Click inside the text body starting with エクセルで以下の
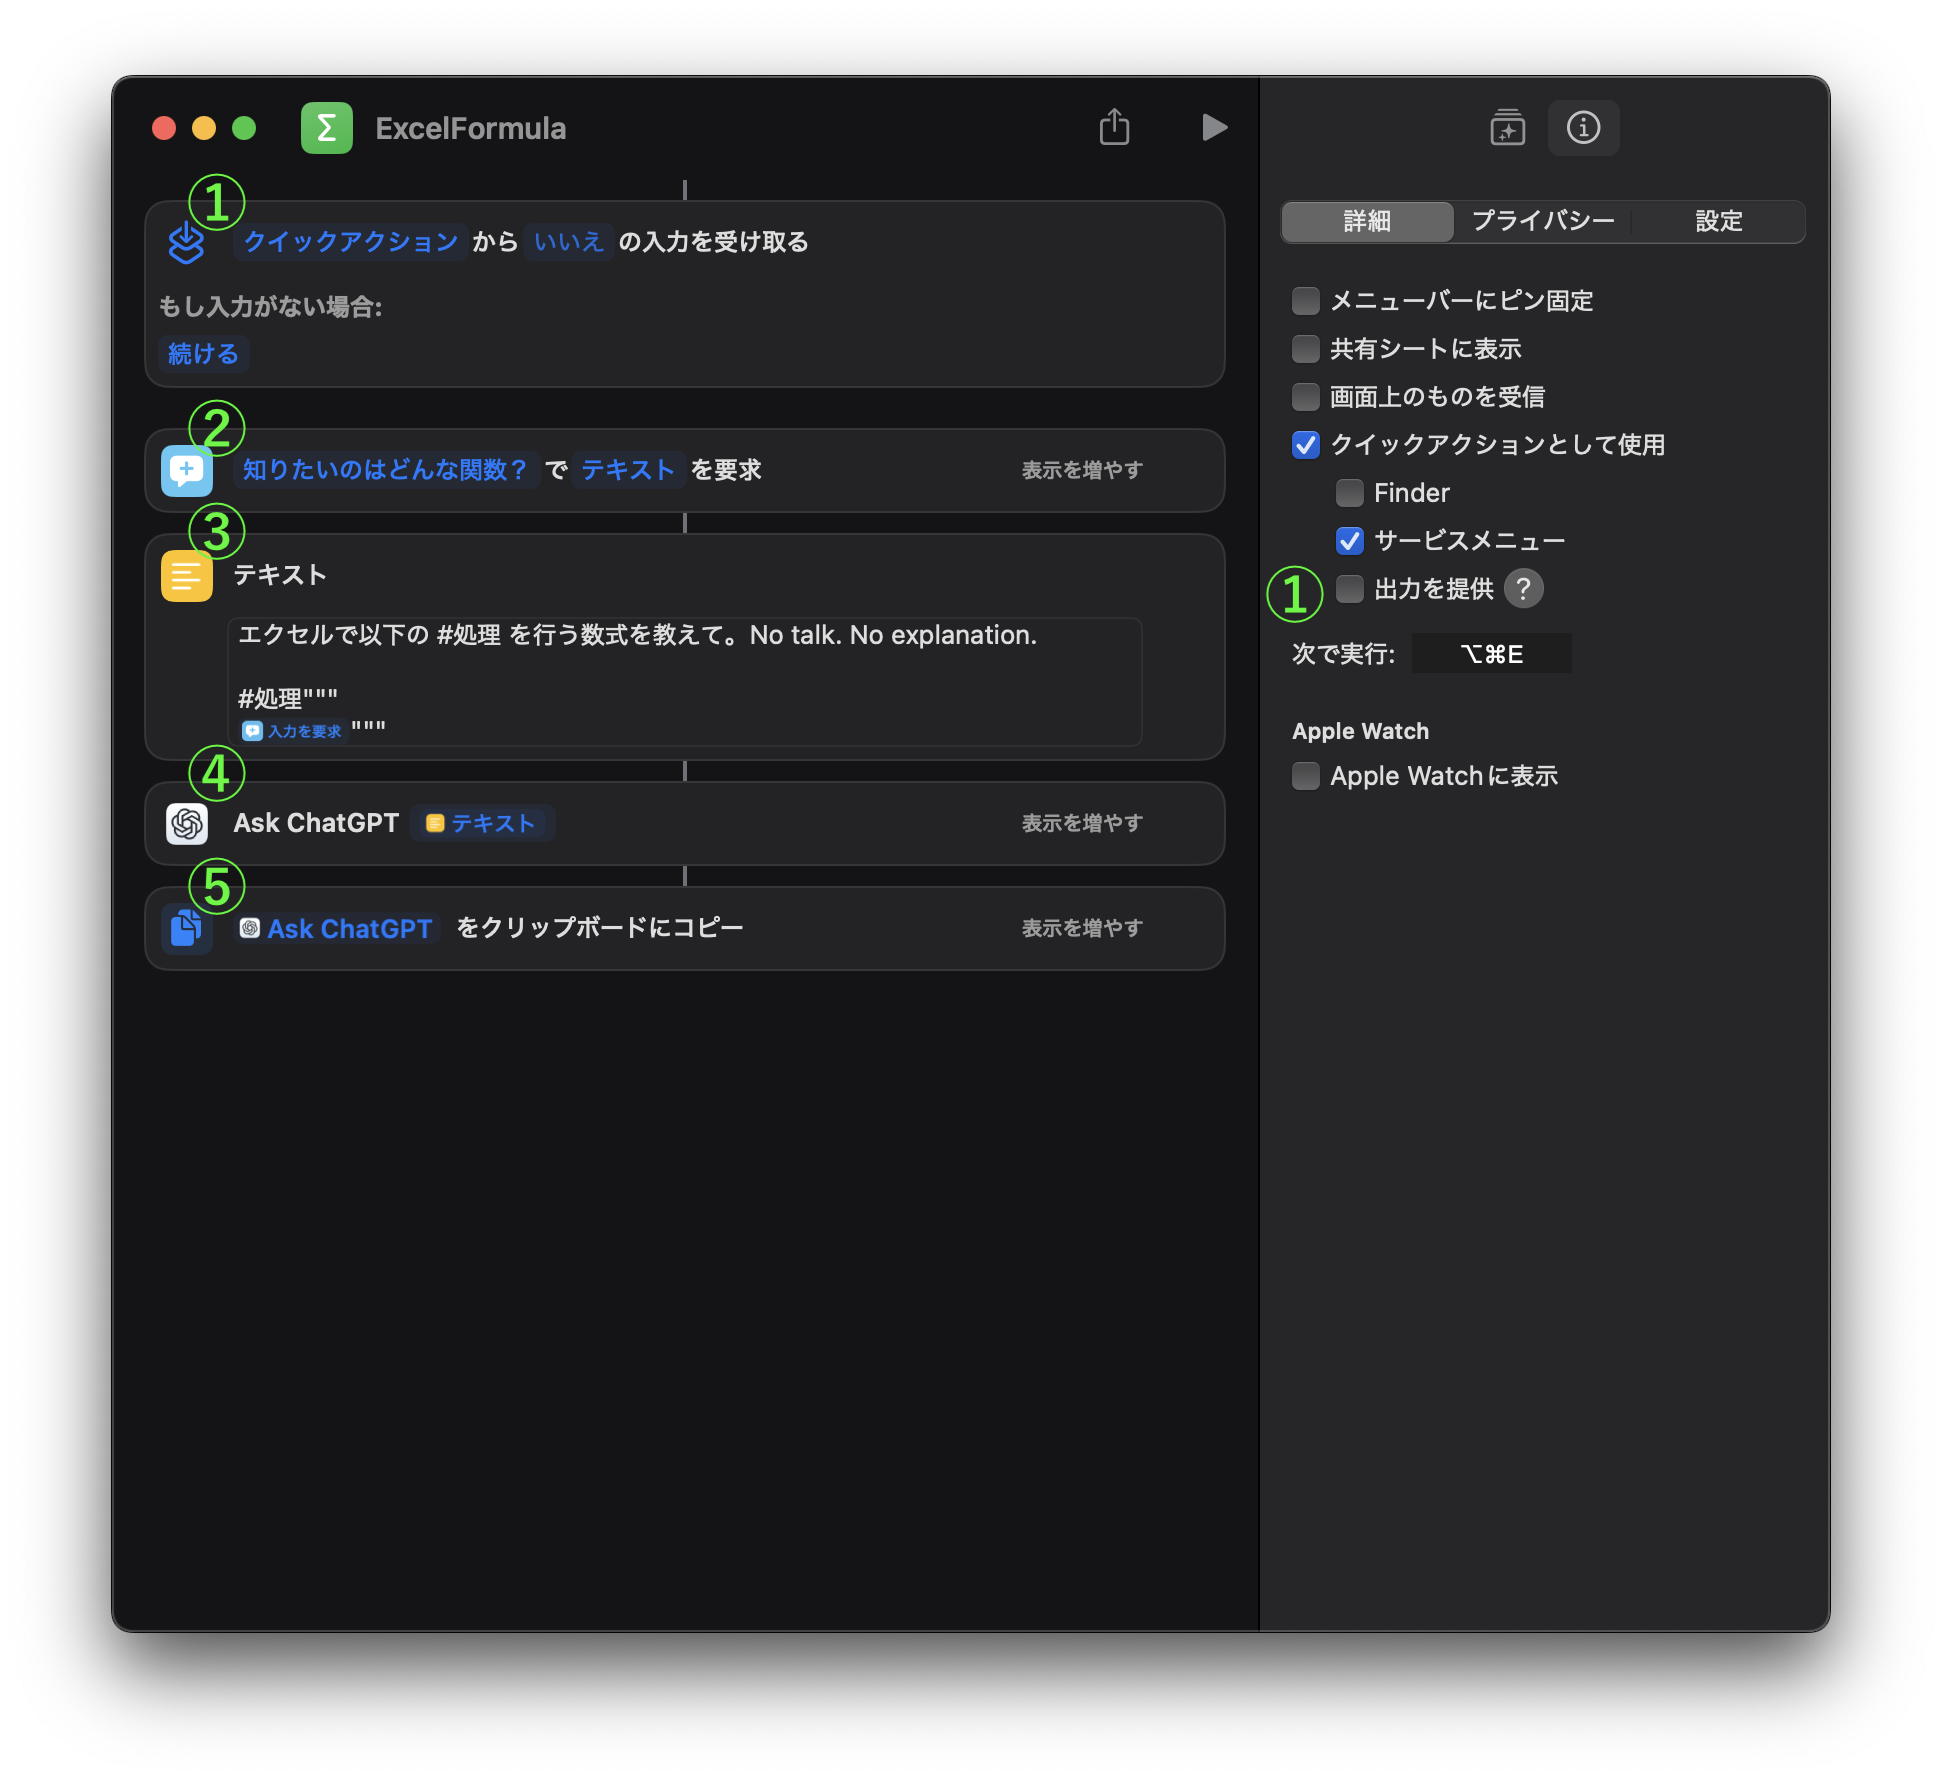The width and height of the screenshot is (1942, 1780). coord(685,682)
